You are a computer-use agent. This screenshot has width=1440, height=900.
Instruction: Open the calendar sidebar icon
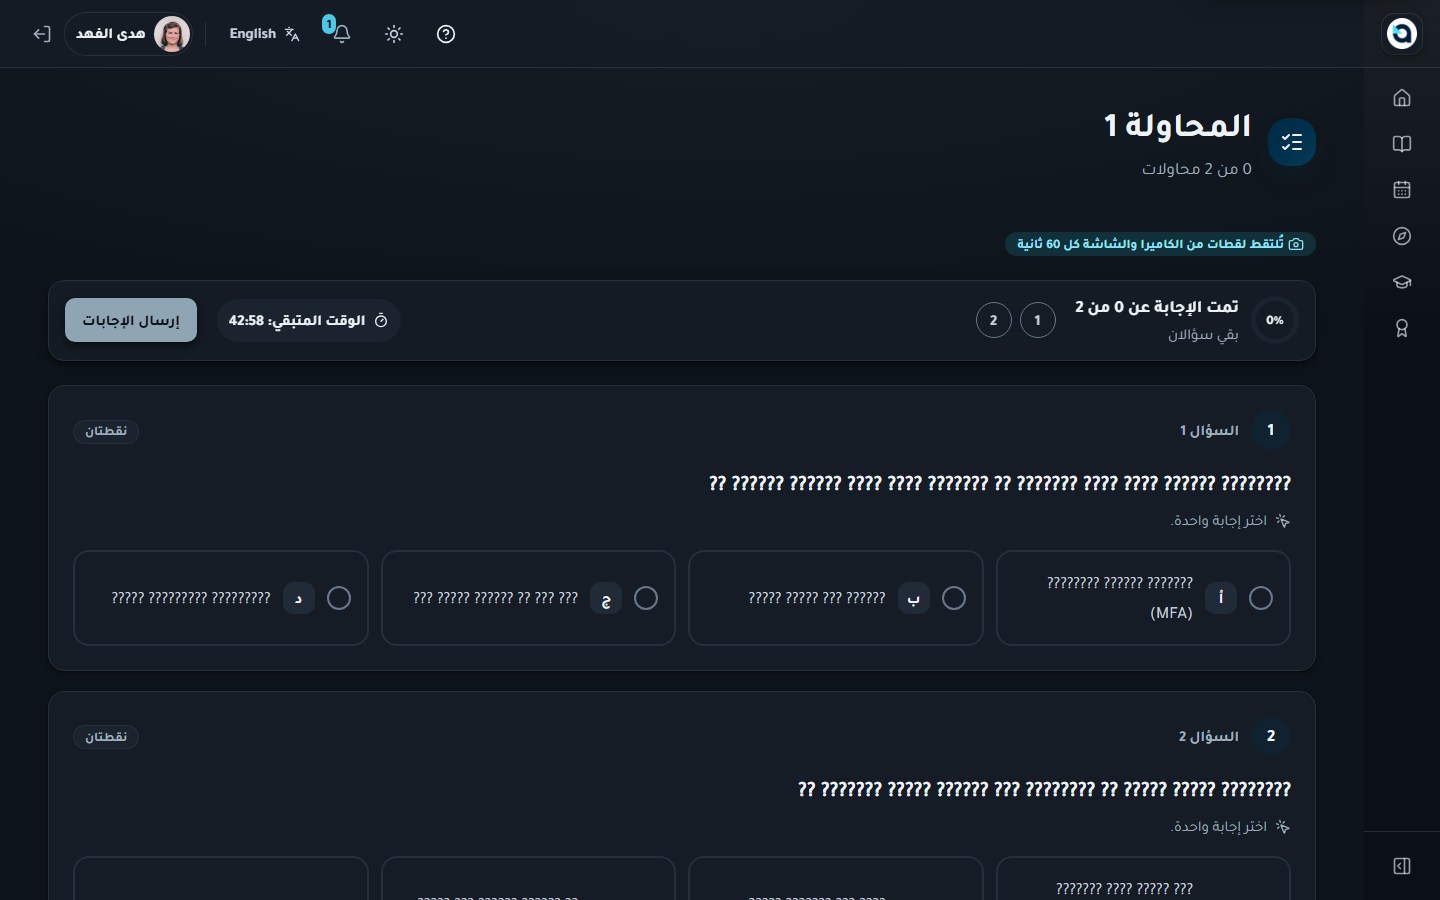(1402, 190)
